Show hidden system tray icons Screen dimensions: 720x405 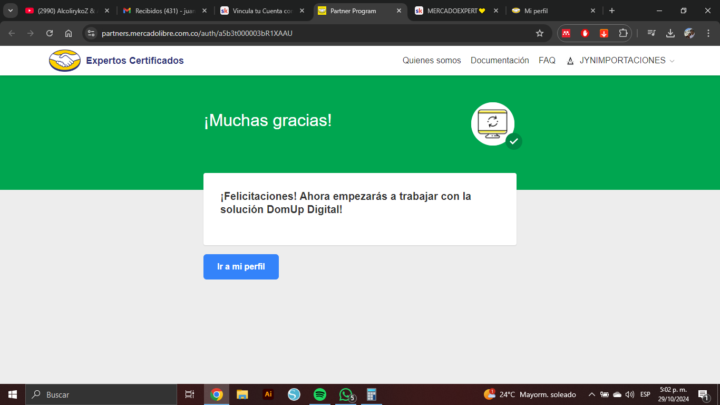click(x=591, y=394)
